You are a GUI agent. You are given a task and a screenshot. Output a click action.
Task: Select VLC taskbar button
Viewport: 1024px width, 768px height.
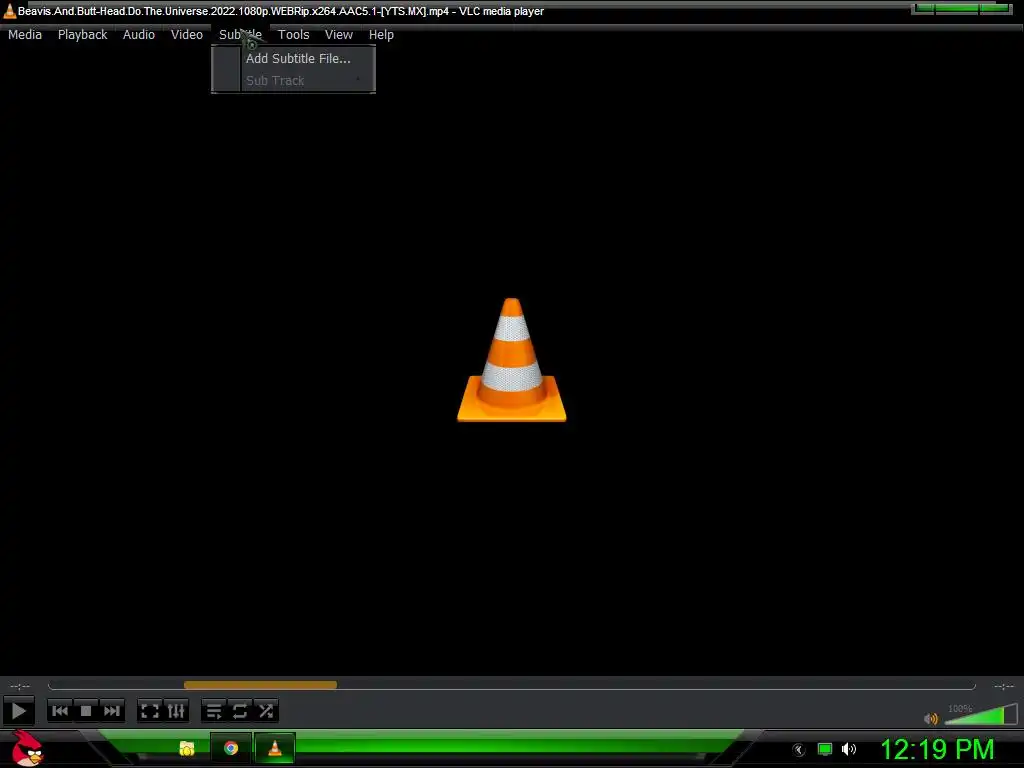[x=274, y=748]
